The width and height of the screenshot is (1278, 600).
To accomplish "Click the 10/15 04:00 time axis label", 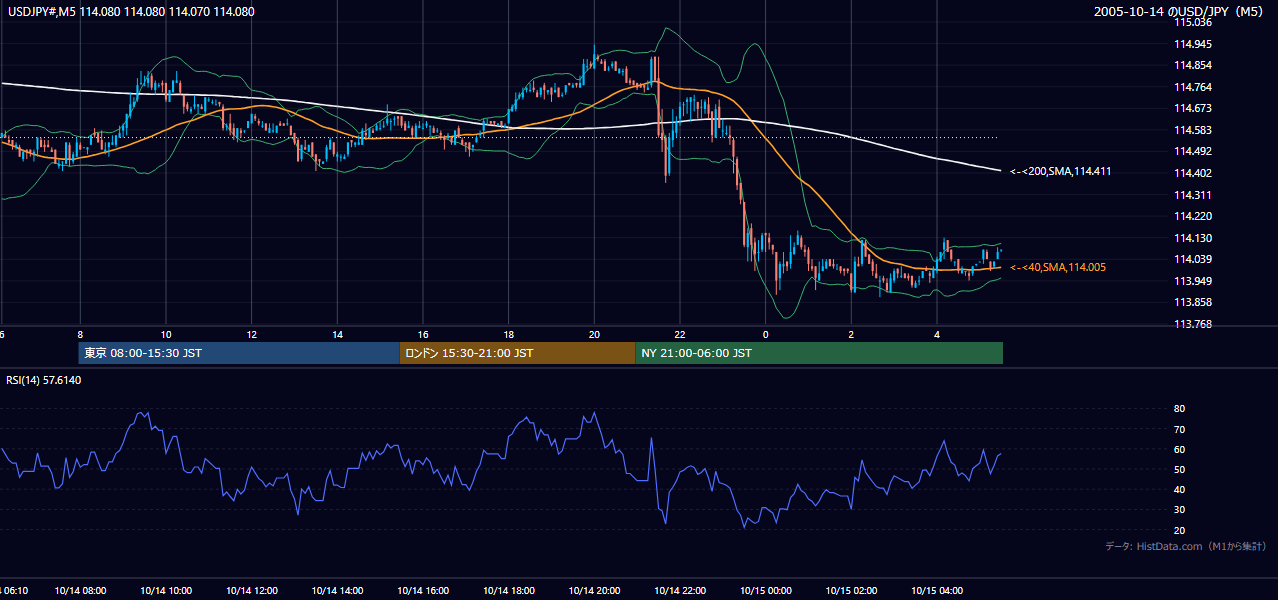I will pos(937,591).
